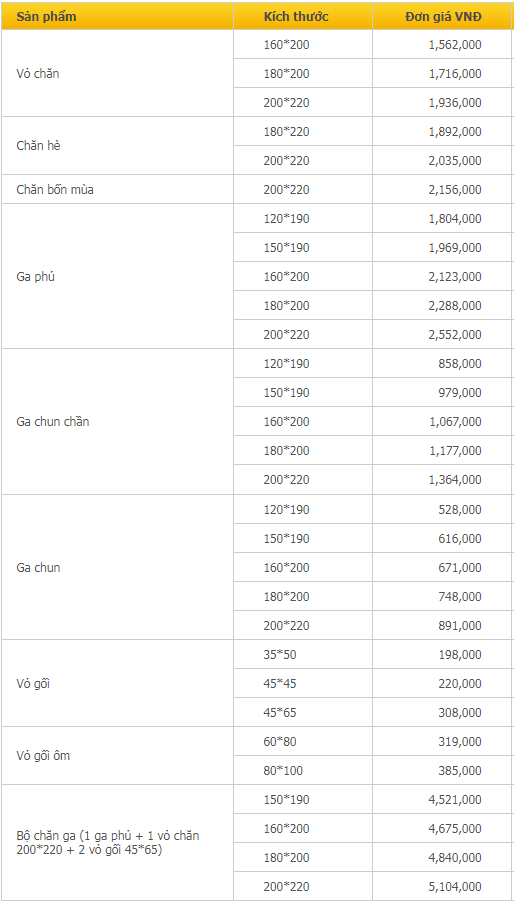
Task: Select the 'Ga chun' product cell
Action: click(117, 567)
